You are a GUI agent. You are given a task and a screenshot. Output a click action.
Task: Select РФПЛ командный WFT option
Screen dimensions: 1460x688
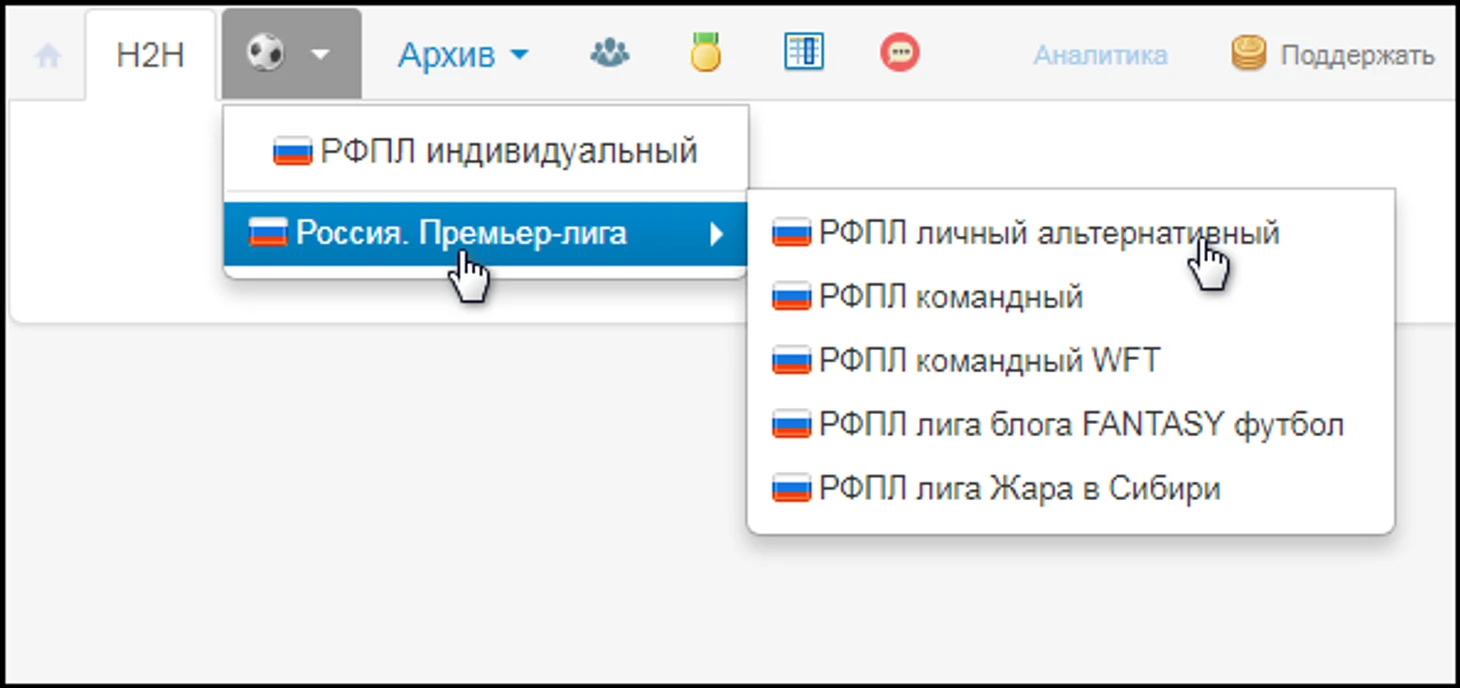coord(965,359)
